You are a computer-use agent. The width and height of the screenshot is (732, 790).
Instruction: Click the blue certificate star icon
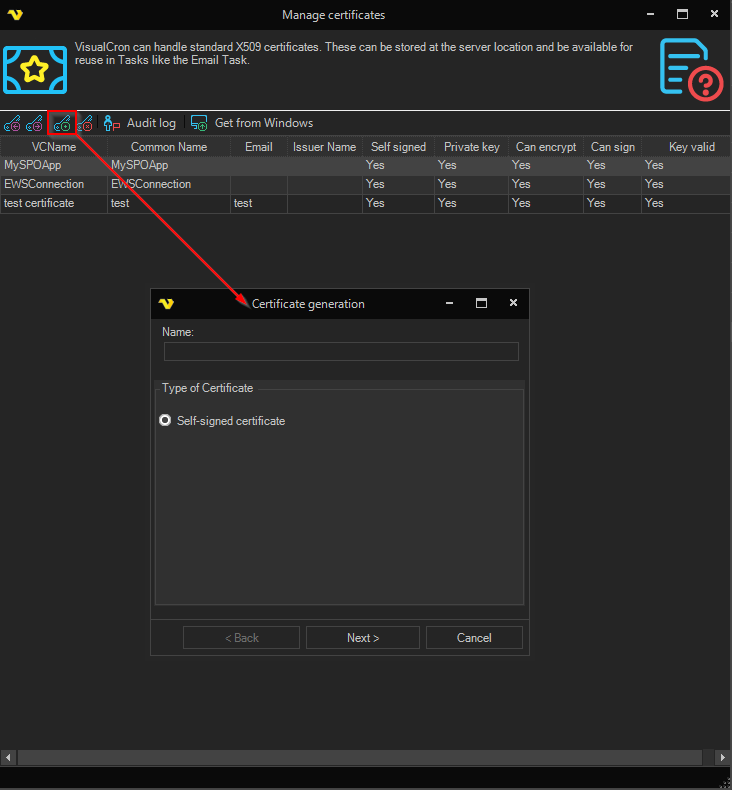click(x=35, y=69)
